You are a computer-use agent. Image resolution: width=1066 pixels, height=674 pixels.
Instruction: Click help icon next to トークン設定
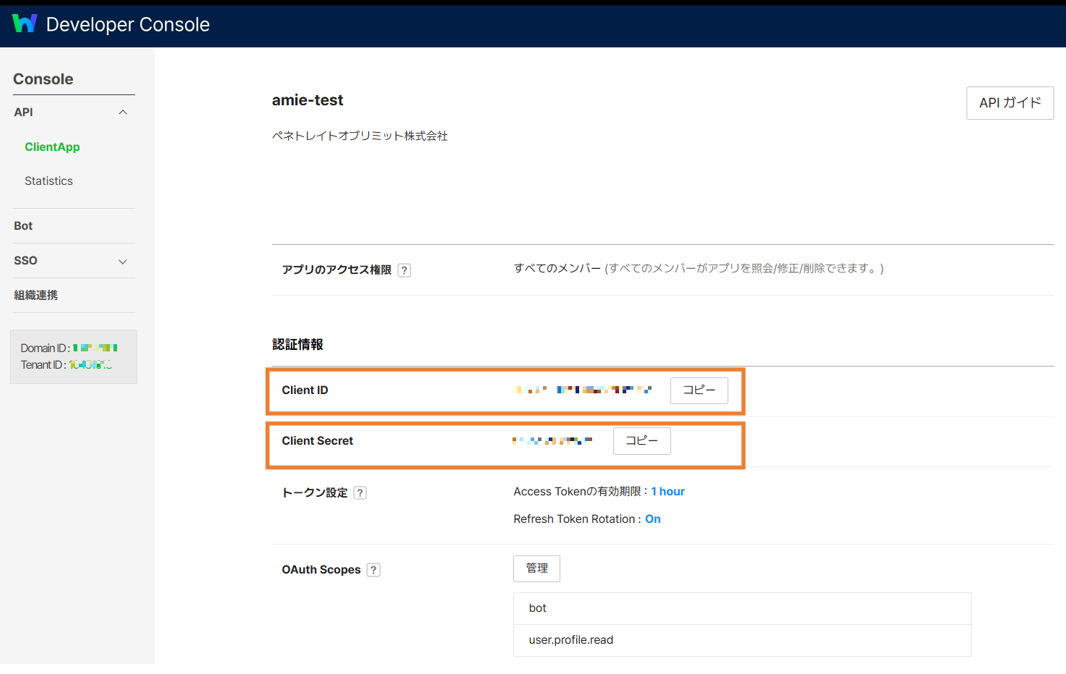360,493
